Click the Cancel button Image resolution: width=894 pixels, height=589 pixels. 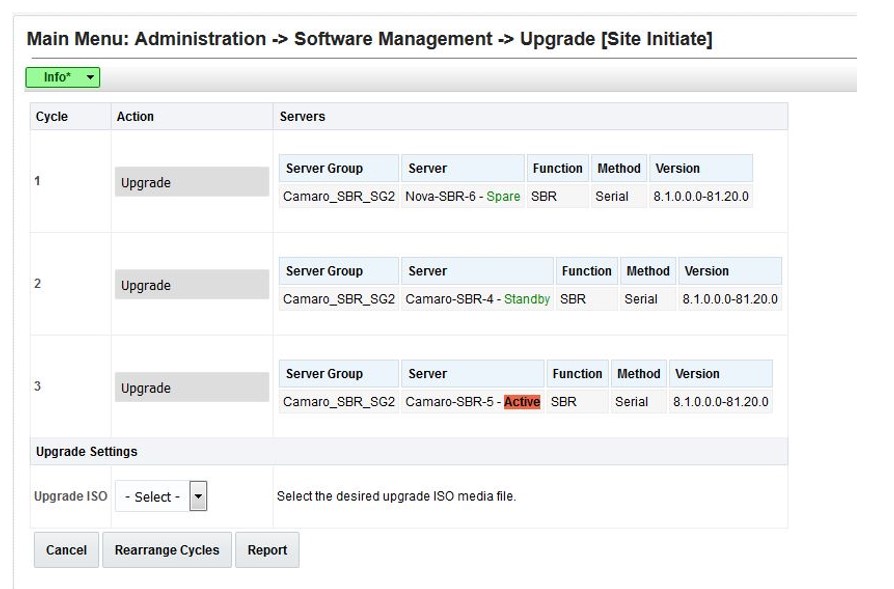pyautogui.click(x=65, y=550)
